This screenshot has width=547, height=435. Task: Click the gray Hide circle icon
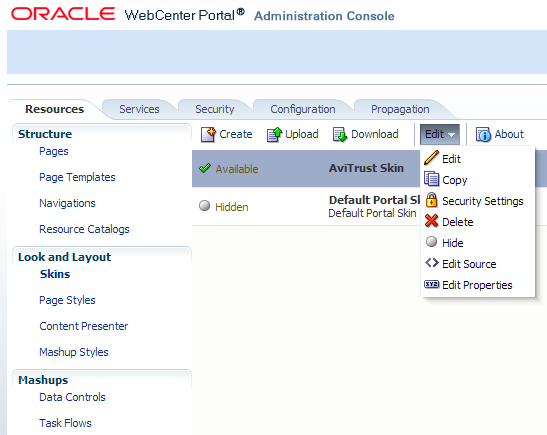[x=432, y=241]
